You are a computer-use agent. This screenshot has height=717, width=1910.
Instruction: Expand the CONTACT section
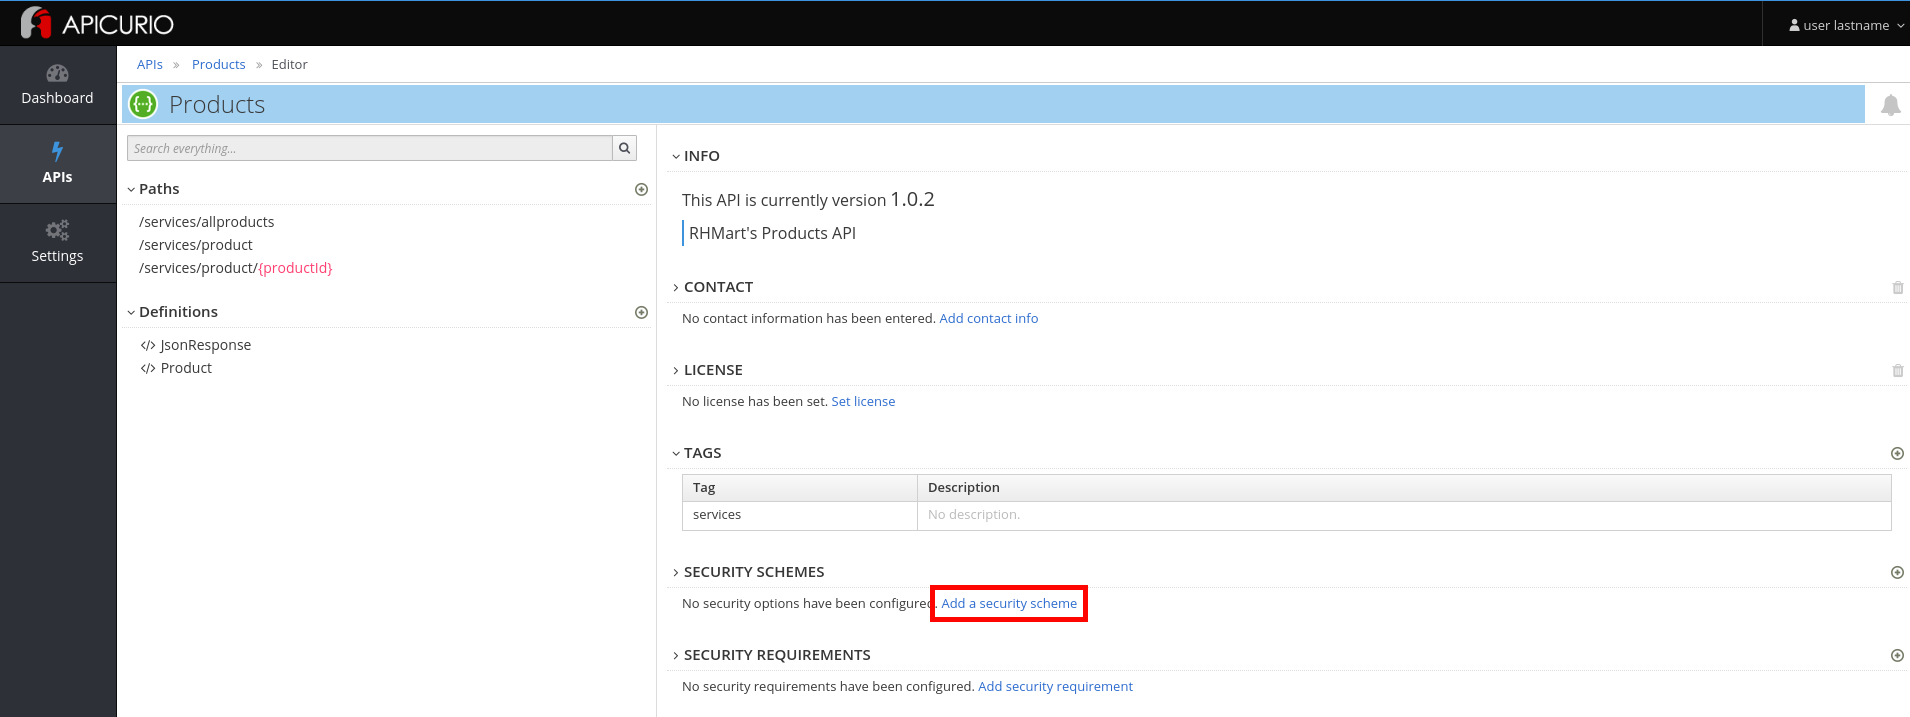click(676, 287)
